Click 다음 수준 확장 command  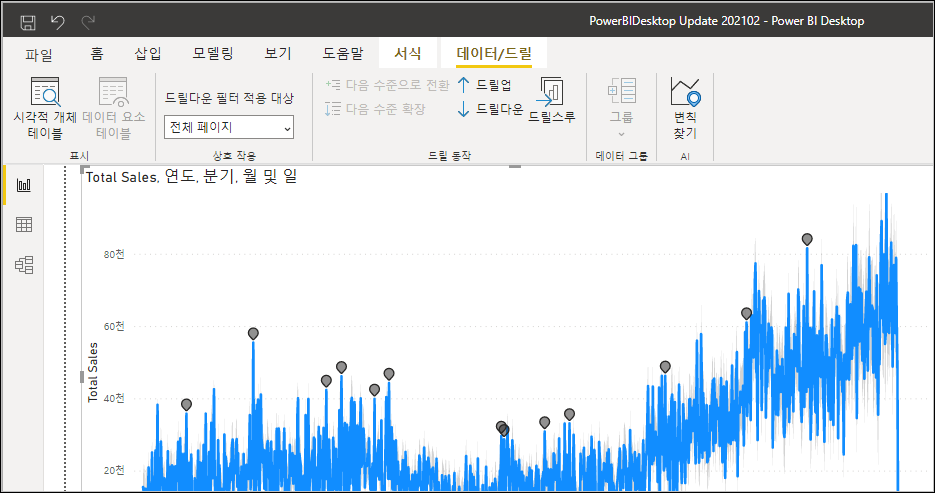coord(375,109)
